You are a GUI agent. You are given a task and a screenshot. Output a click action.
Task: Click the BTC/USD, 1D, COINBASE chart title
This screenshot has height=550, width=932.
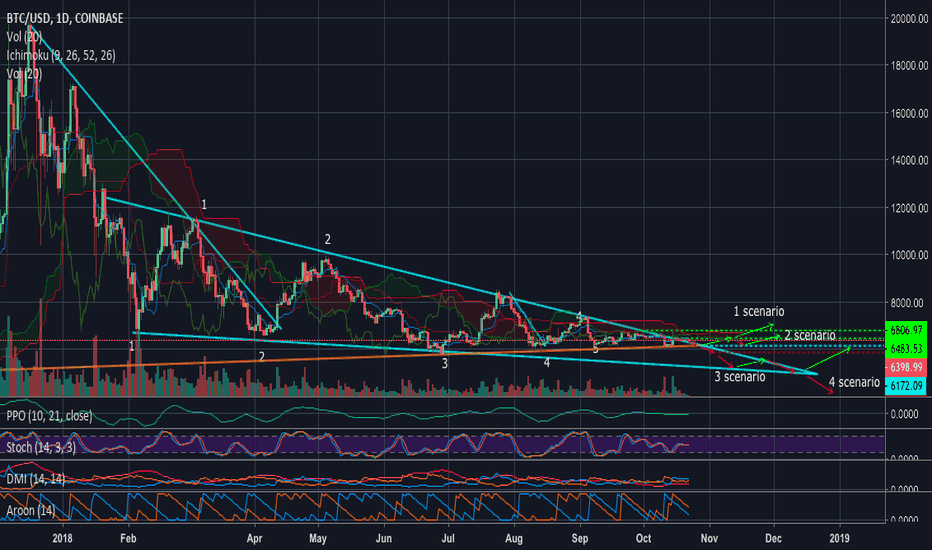point(65,18)
